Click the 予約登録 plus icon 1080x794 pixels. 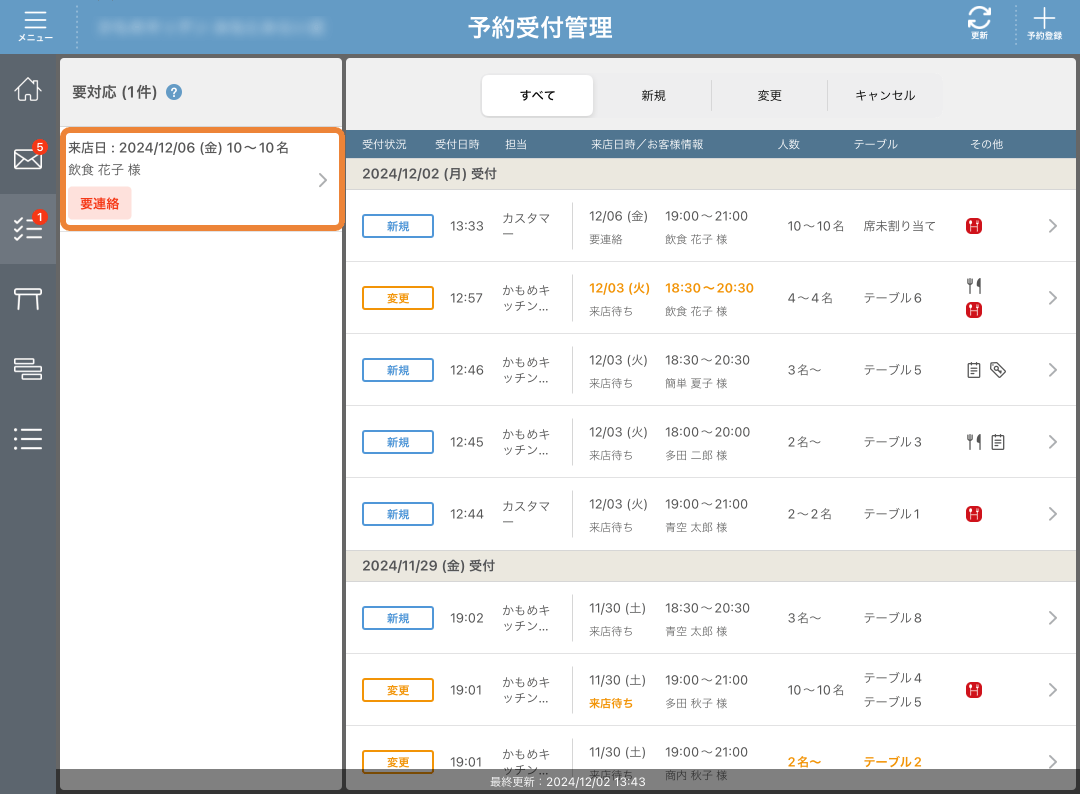pos(1044,23)
